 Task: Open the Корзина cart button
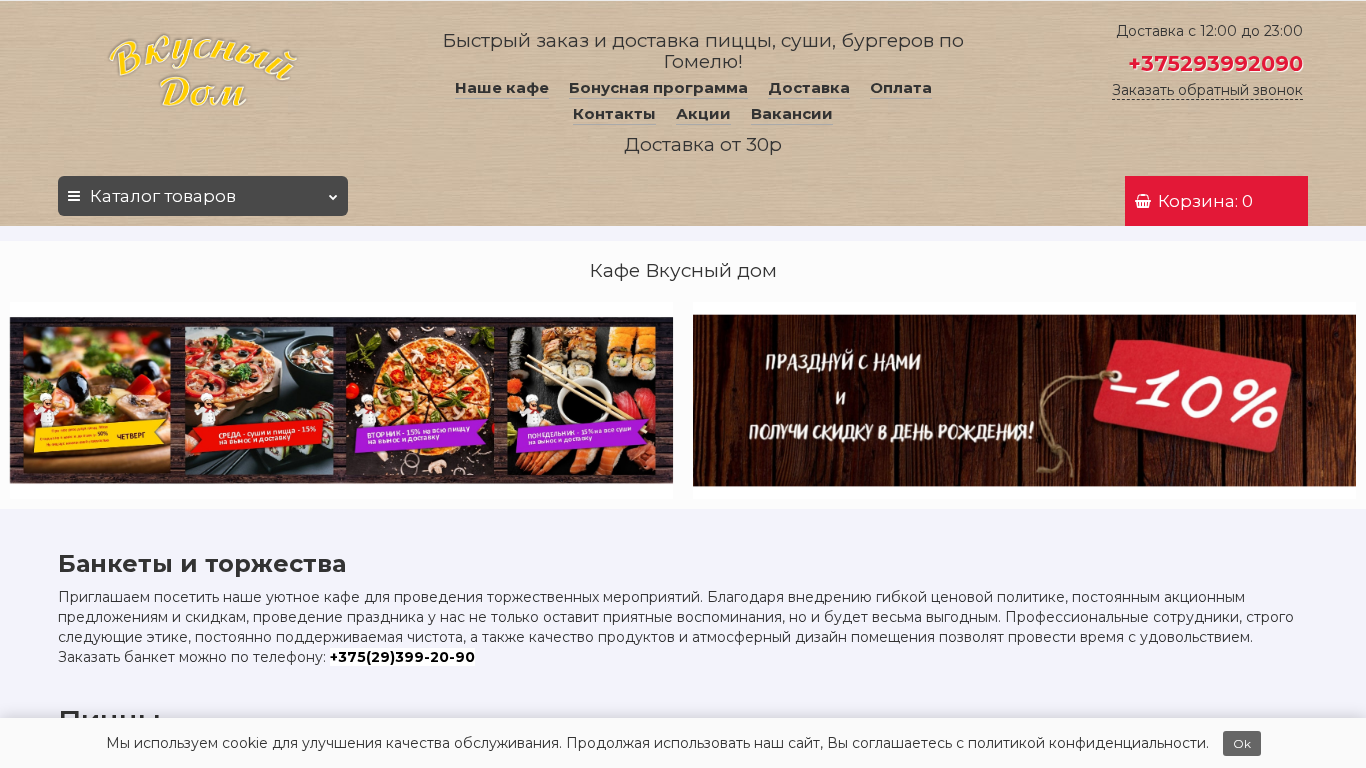point(1216,201)
